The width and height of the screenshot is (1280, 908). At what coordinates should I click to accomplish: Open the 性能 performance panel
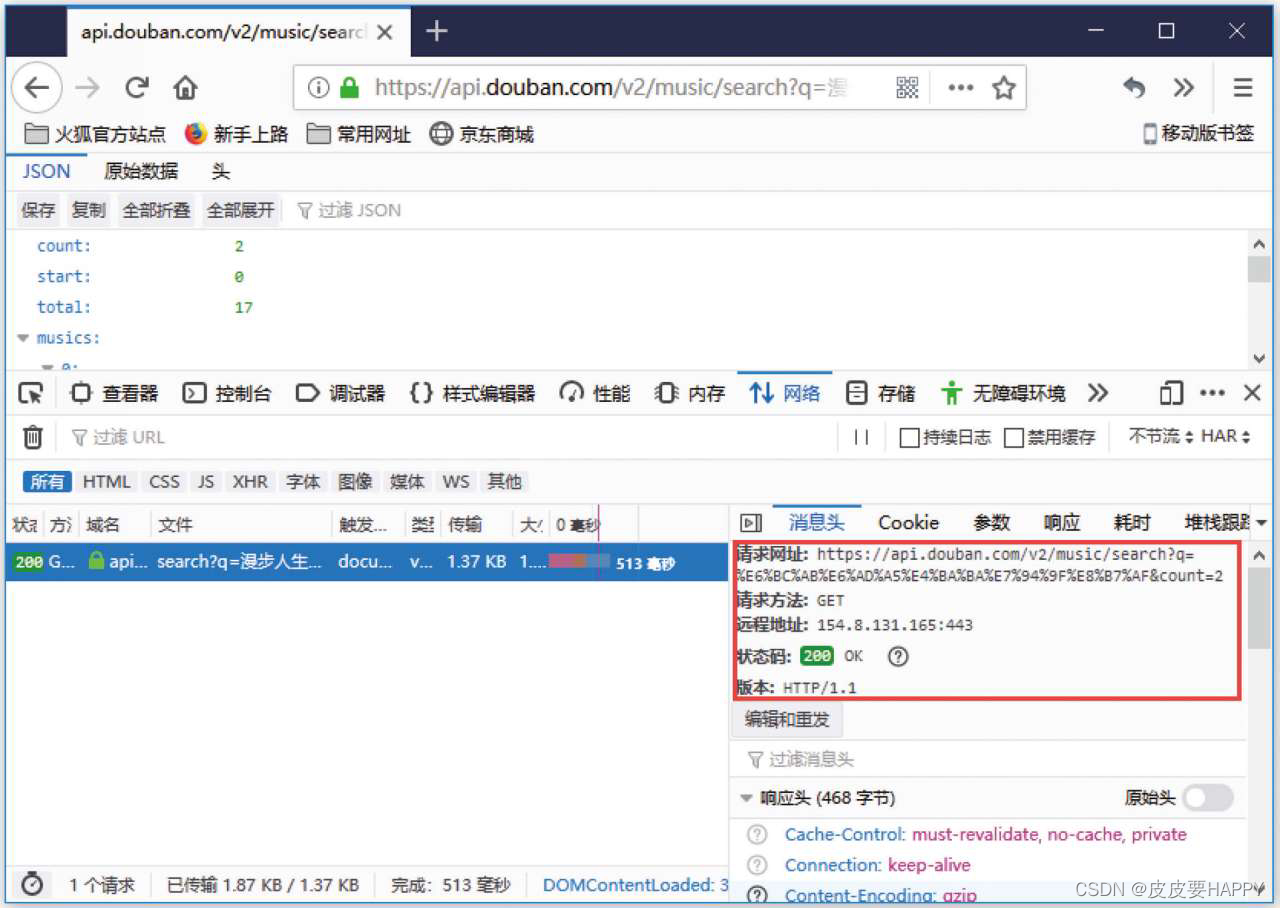tap(595, 393)
